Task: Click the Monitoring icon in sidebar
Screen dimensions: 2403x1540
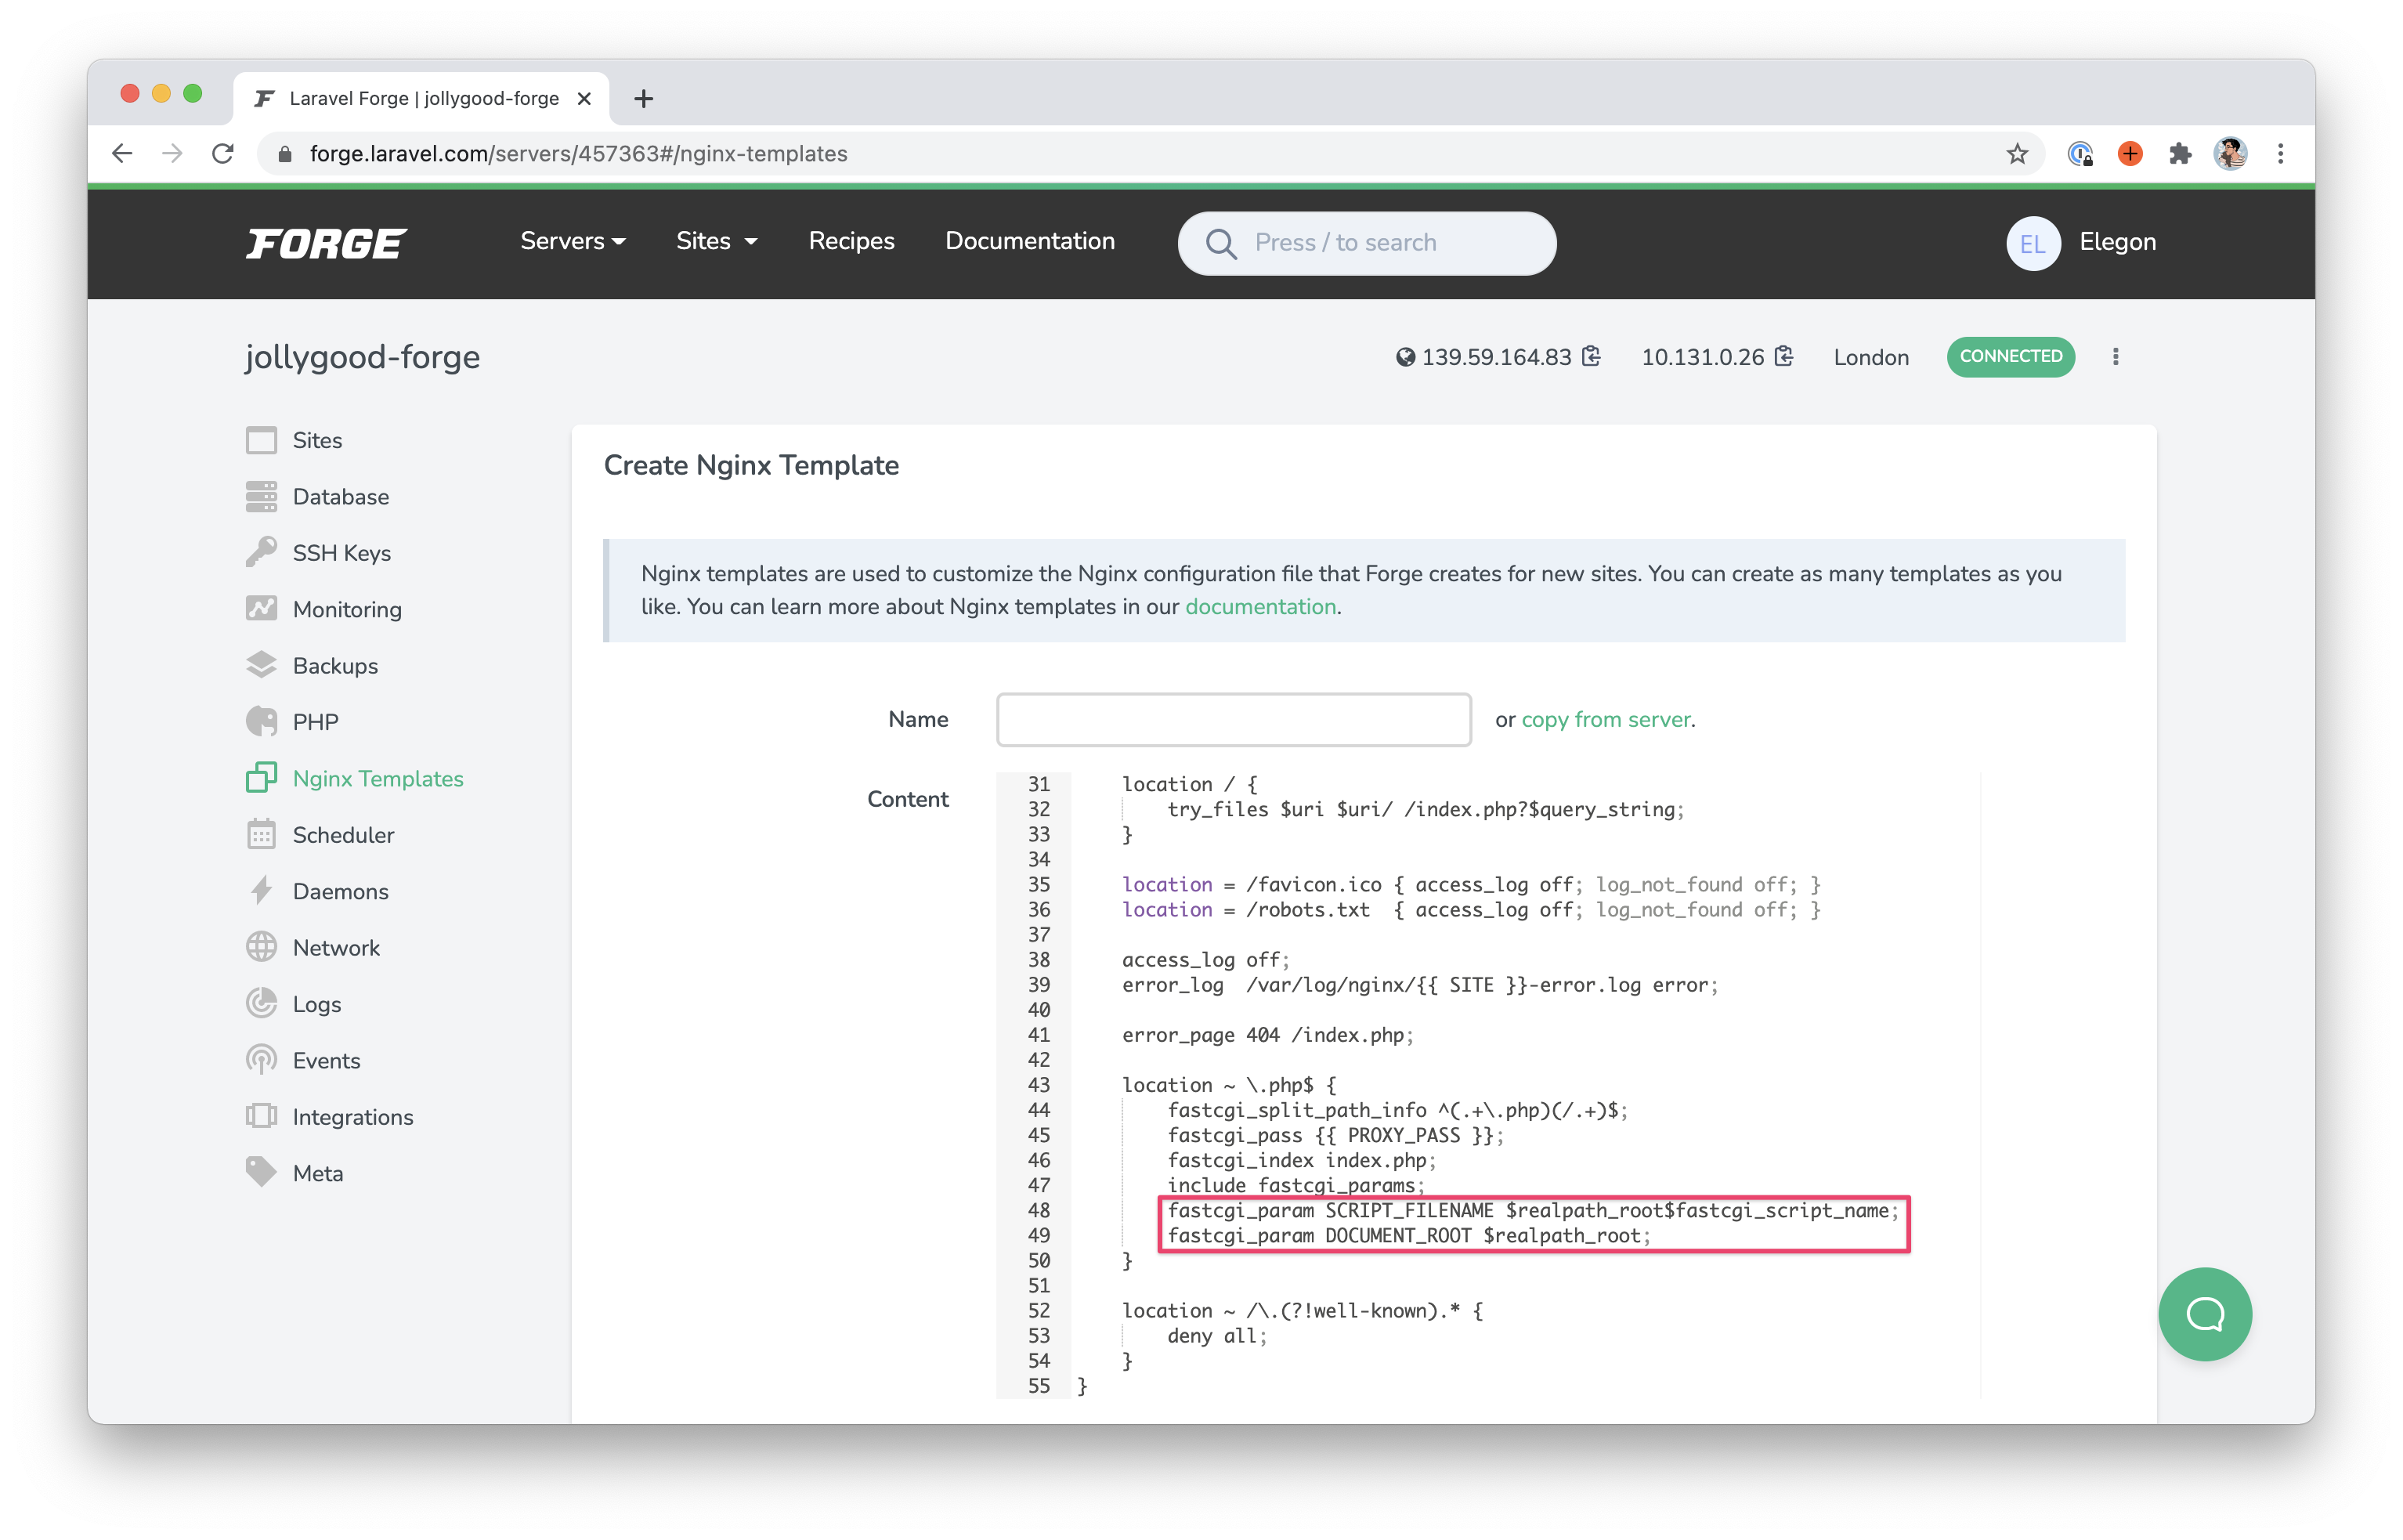Action: pyautogui.click(x=261, y=609)
